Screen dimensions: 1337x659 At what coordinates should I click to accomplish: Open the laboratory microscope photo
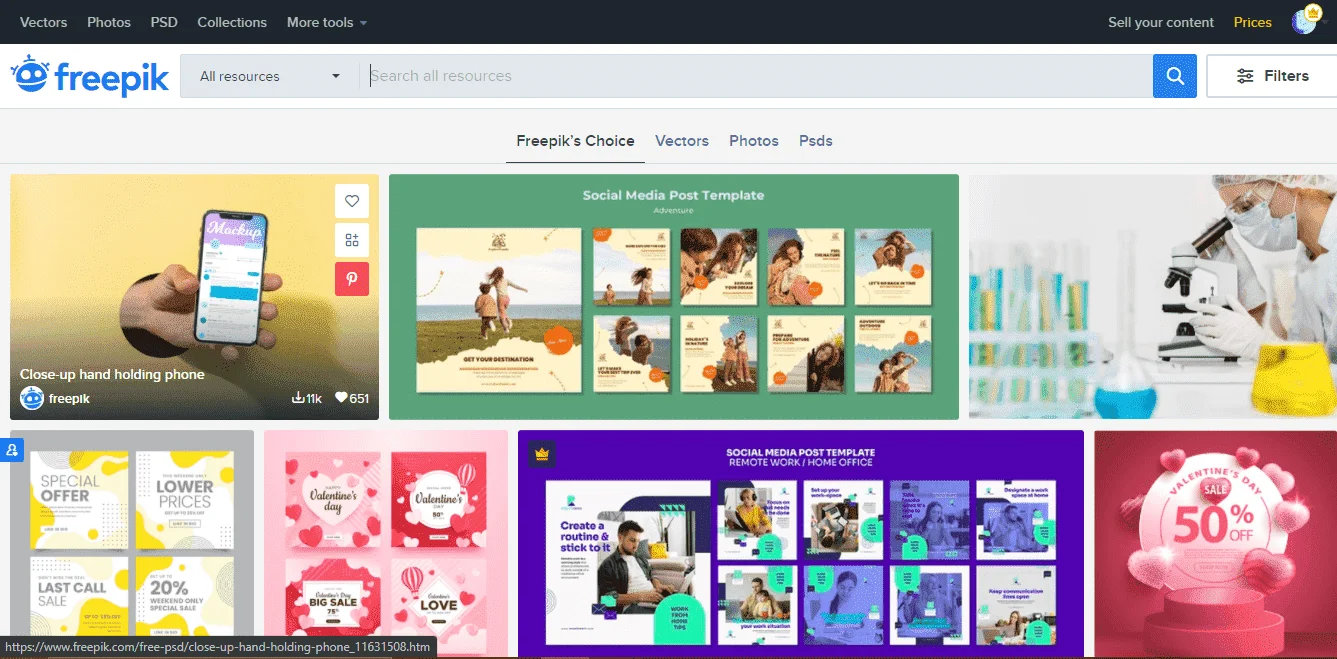tap(1153, 297)
